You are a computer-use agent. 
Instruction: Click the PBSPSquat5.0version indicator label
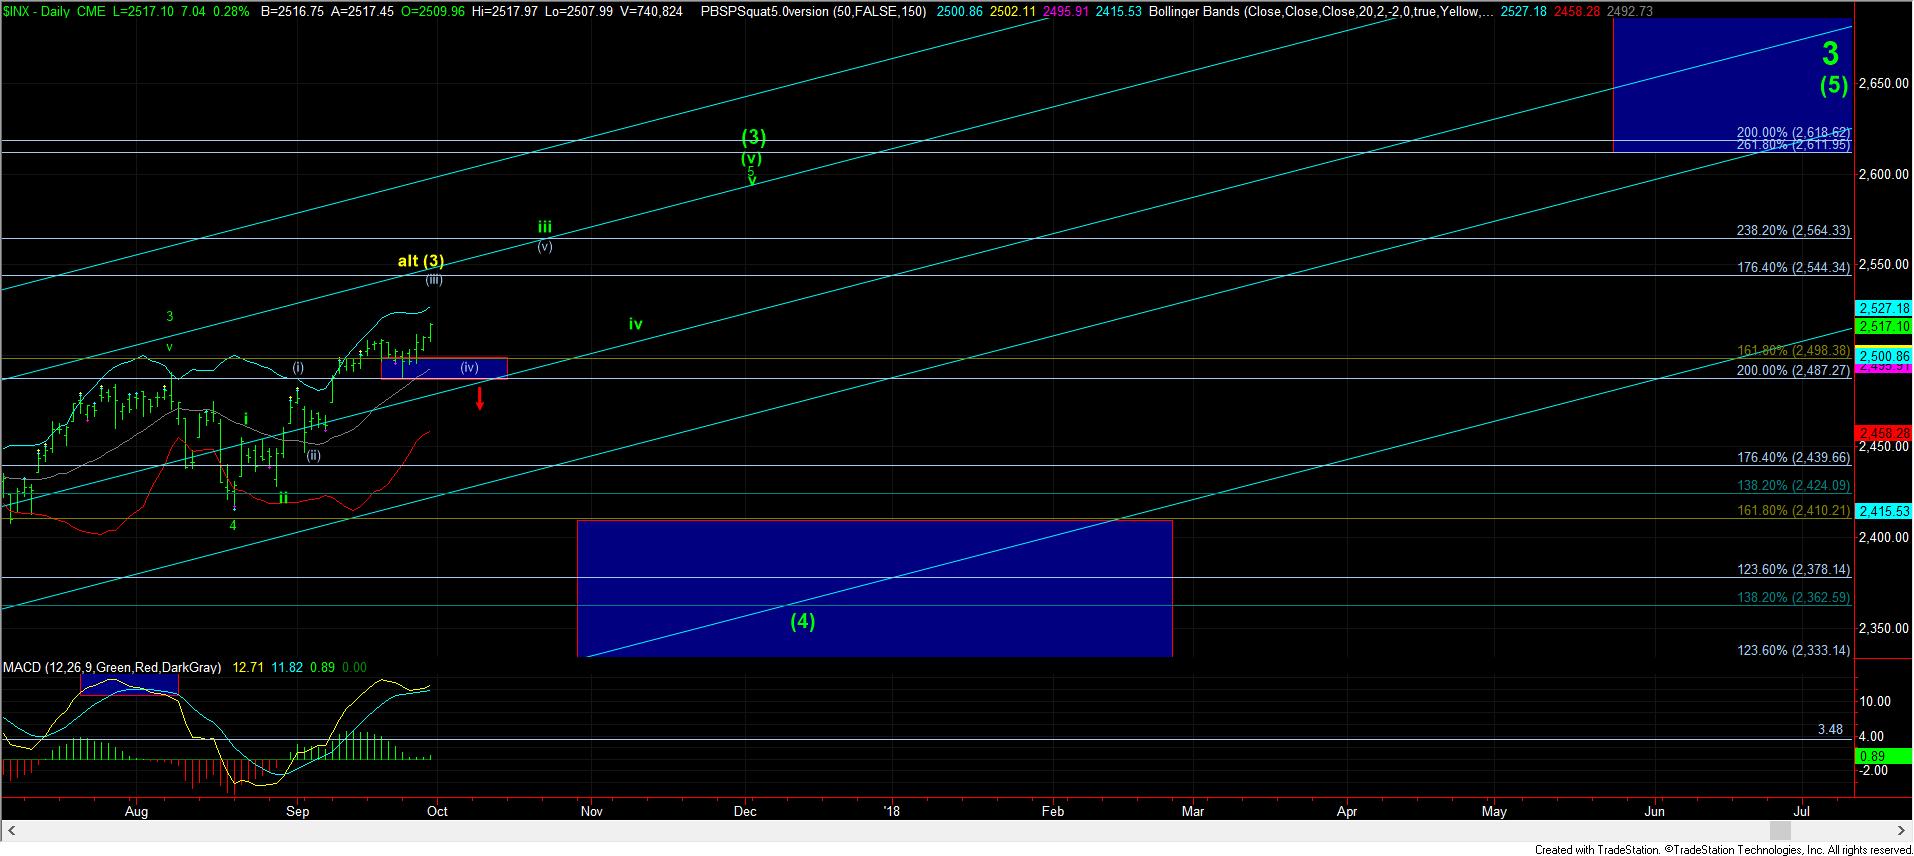tap(828, 11)
